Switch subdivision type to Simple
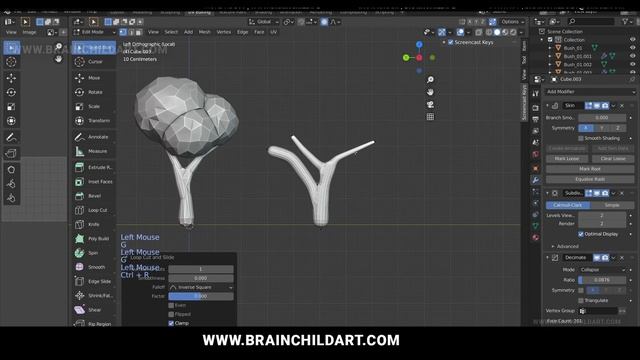 tap(612, 205)
